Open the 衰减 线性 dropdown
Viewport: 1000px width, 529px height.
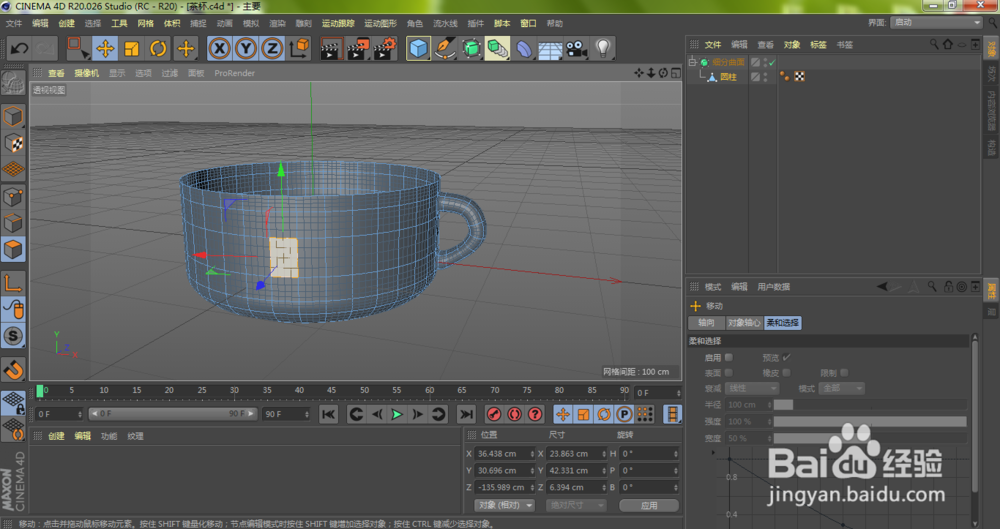752,388
